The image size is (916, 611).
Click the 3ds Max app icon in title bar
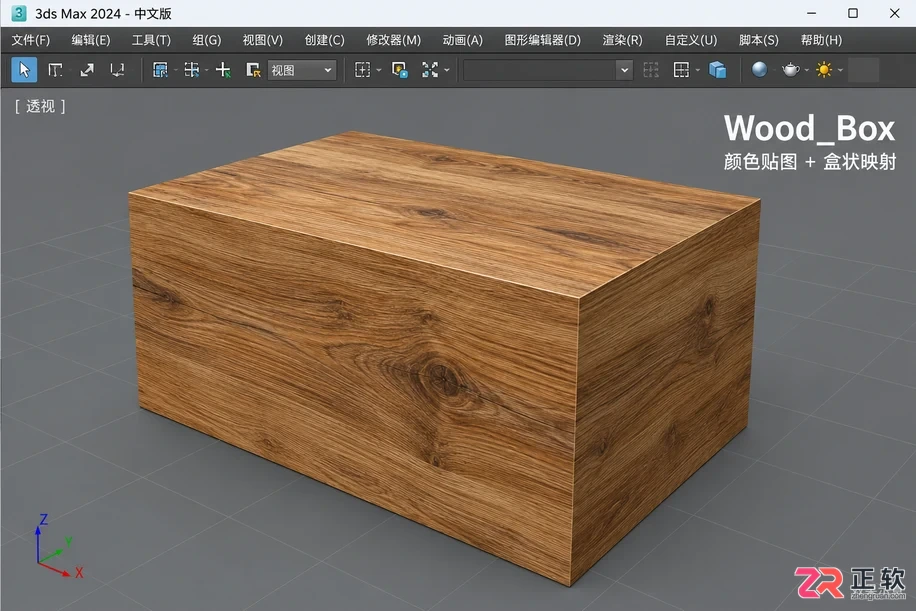click(x=19, y=13)
